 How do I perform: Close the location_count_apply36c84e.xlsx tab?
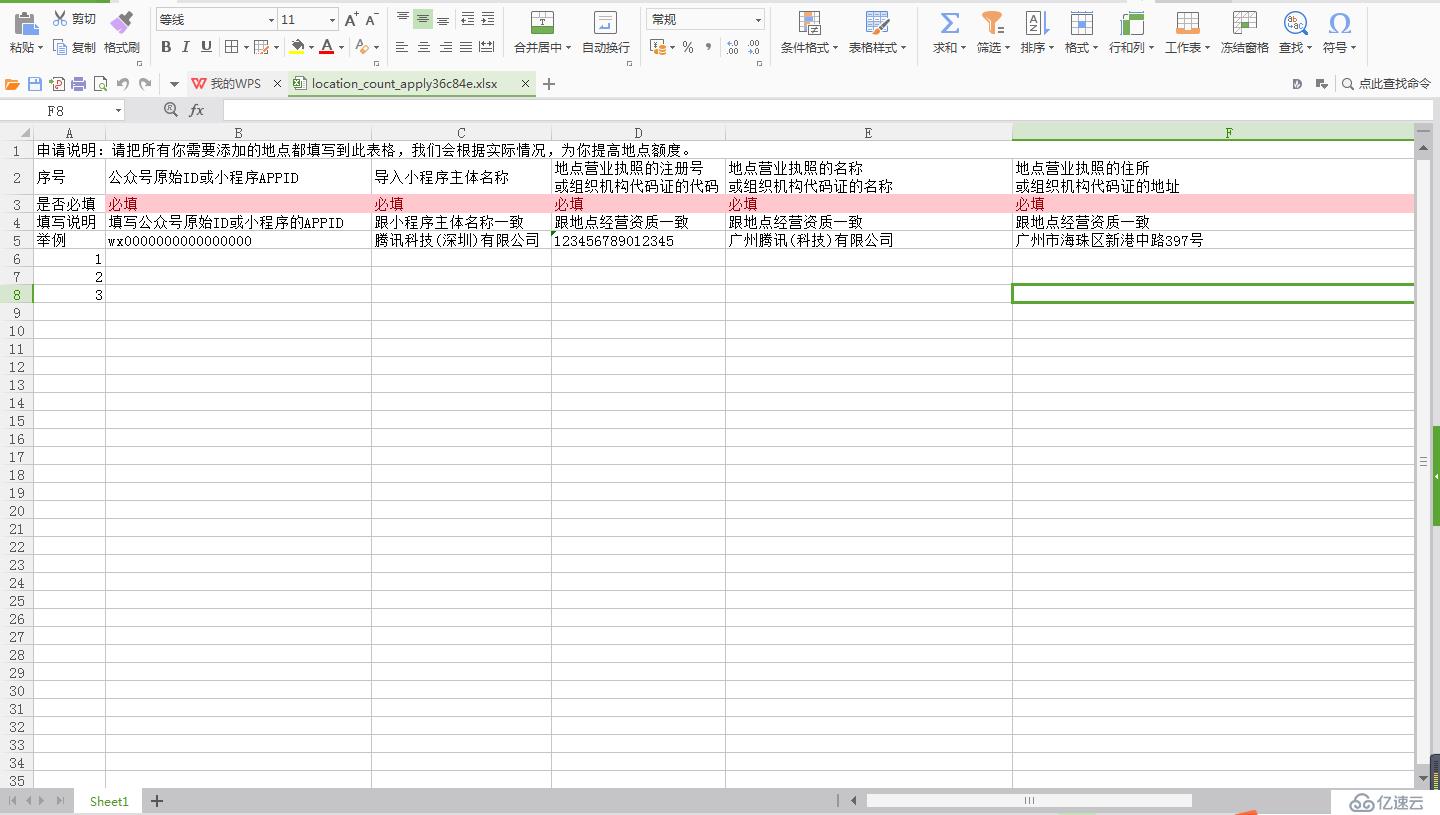[x=525, y=84]
